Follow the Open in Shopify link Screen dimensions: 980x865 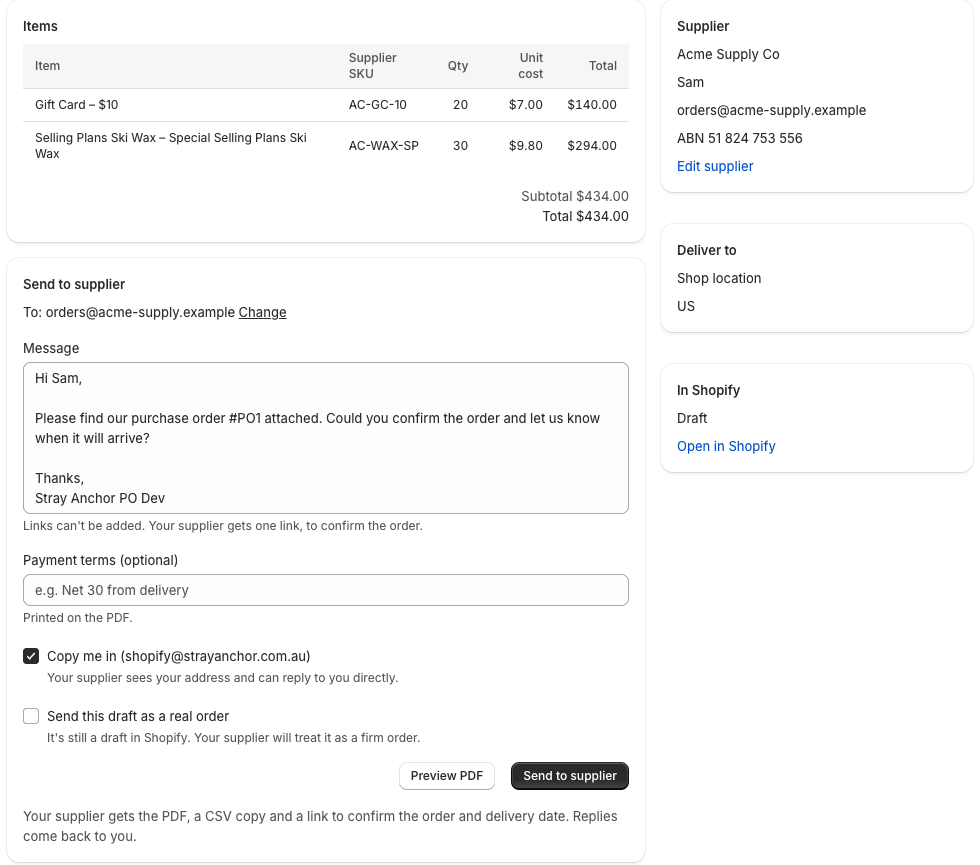[x=726, y=446]
